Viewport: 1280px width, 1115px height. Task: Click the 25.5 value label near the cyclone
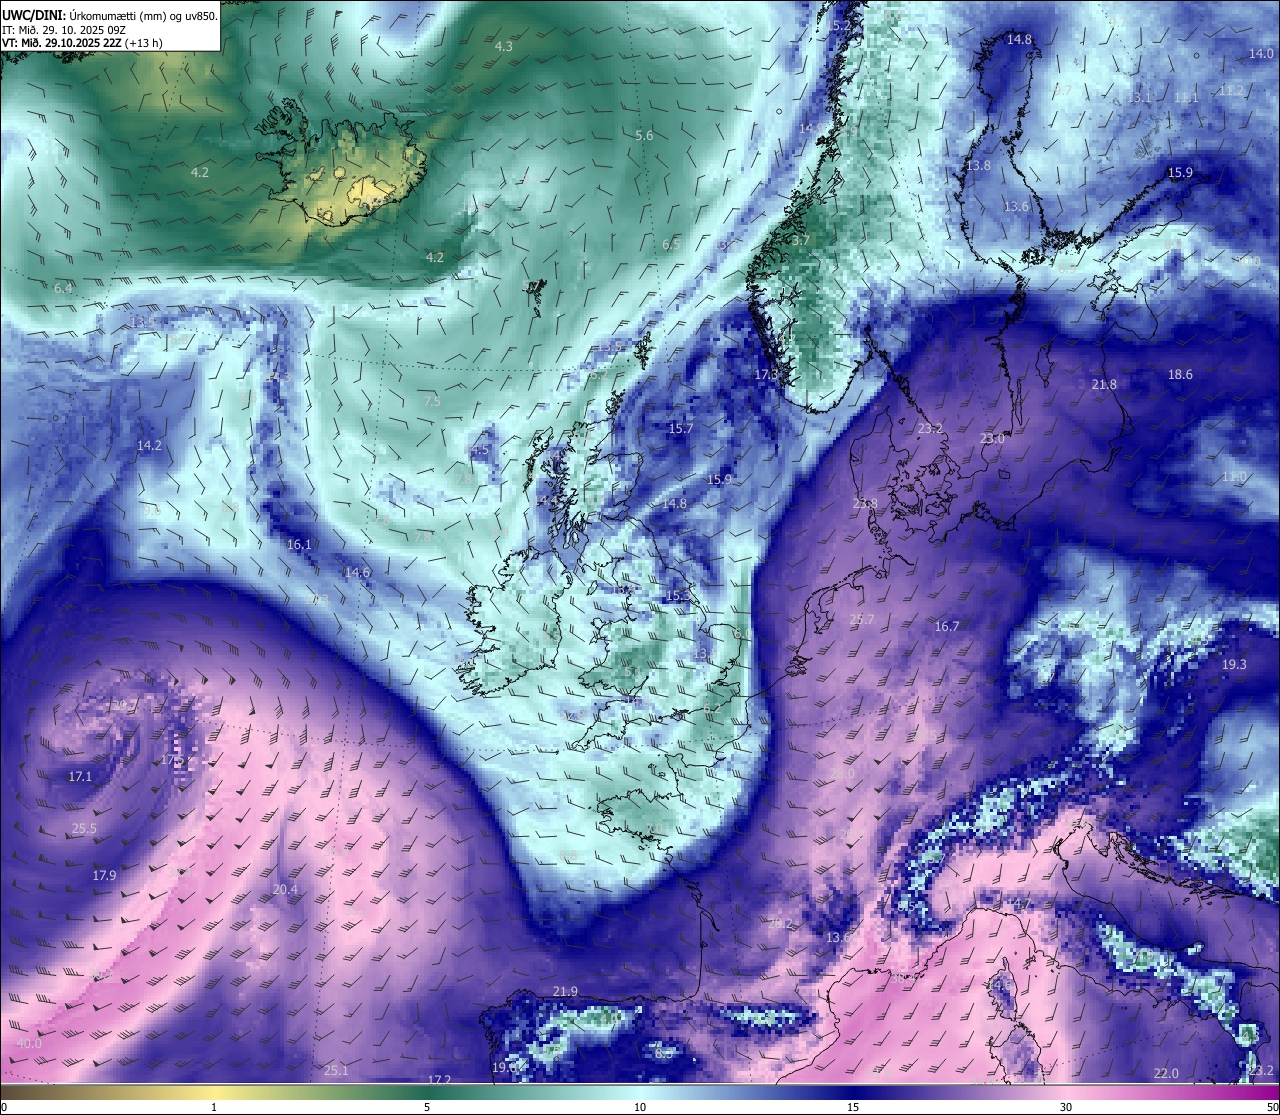click(x=84, y=829)
